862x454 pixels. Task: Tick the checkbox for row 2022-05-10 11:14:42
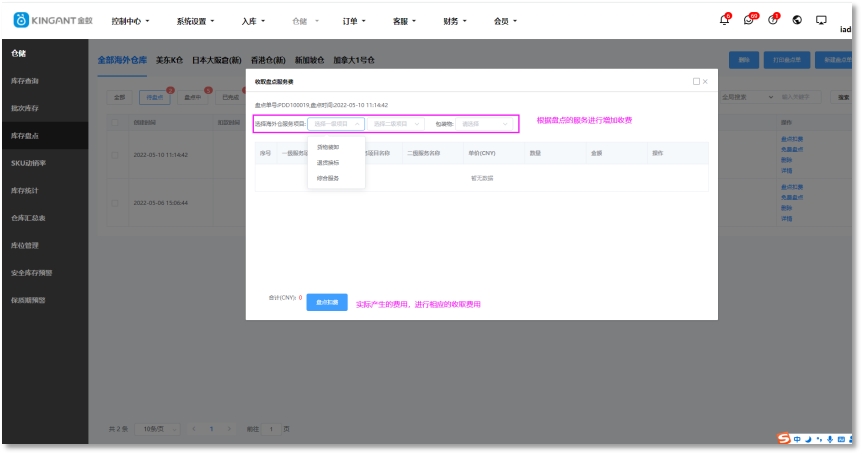pyautogui.click(x=115, y=155)
